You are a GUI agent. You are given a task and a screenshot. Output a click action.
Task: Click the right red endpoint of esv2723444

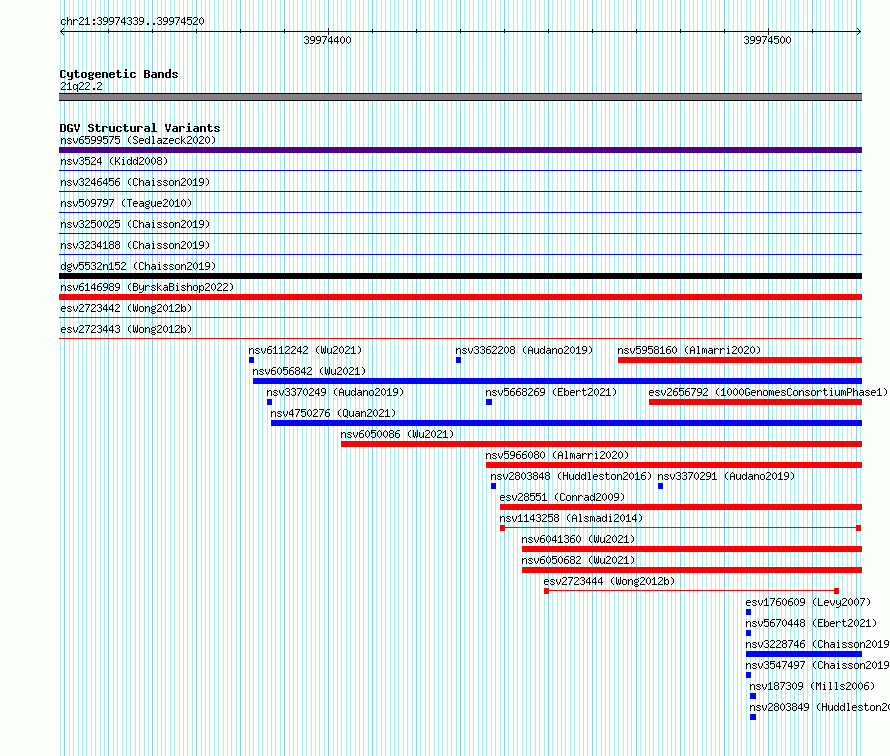pos(837,591)
